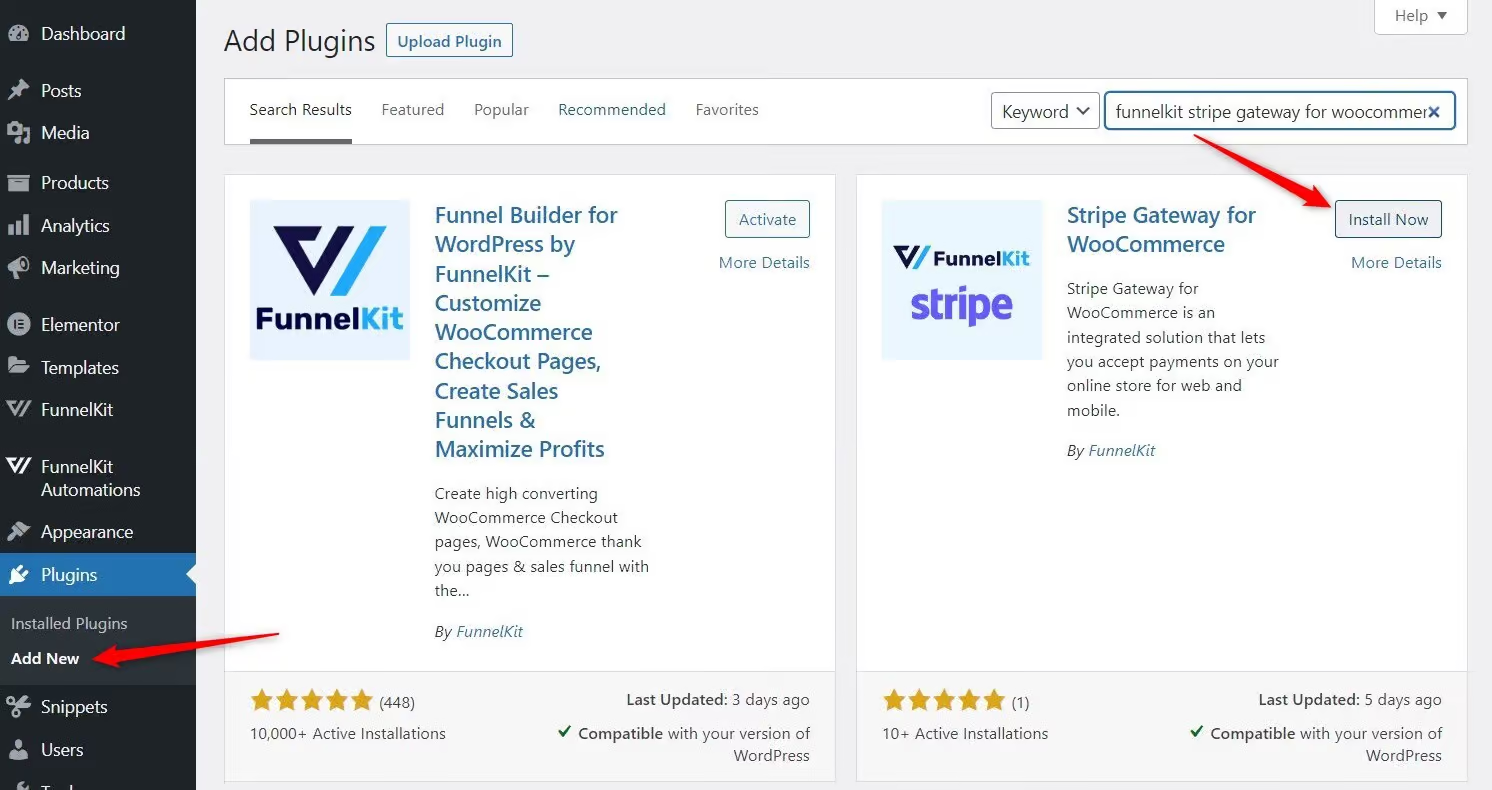Select 'Last Updated: 3 days ago' text
The height and width of the screenshot is (790, 1492).
718,700
